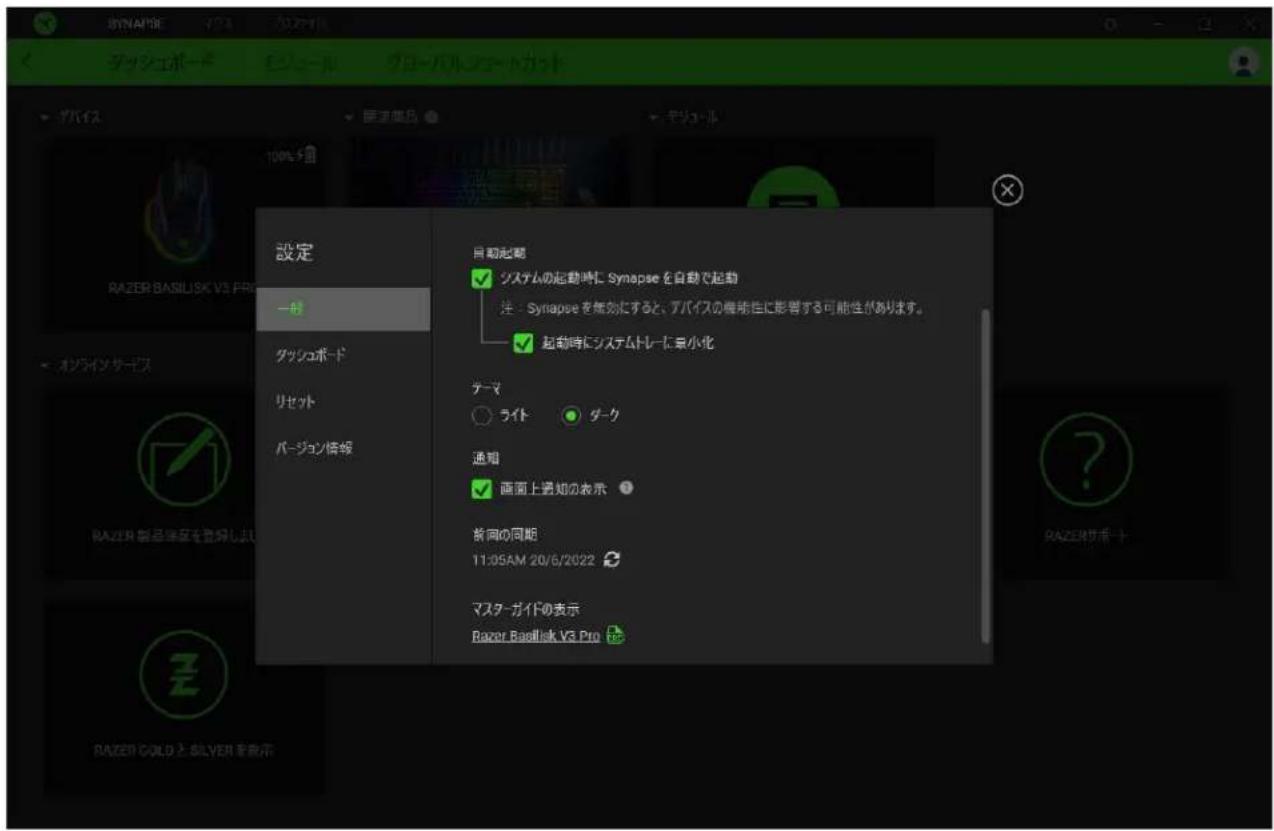
Task: Toggle the on-screen notification checkbox
Action: (x=482, y=489)
